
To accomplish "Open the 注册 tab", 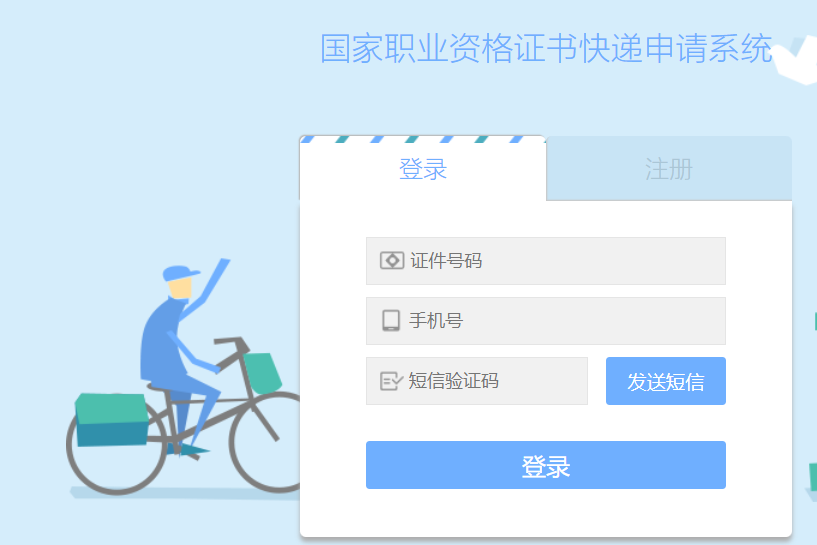I will [669, 169].
